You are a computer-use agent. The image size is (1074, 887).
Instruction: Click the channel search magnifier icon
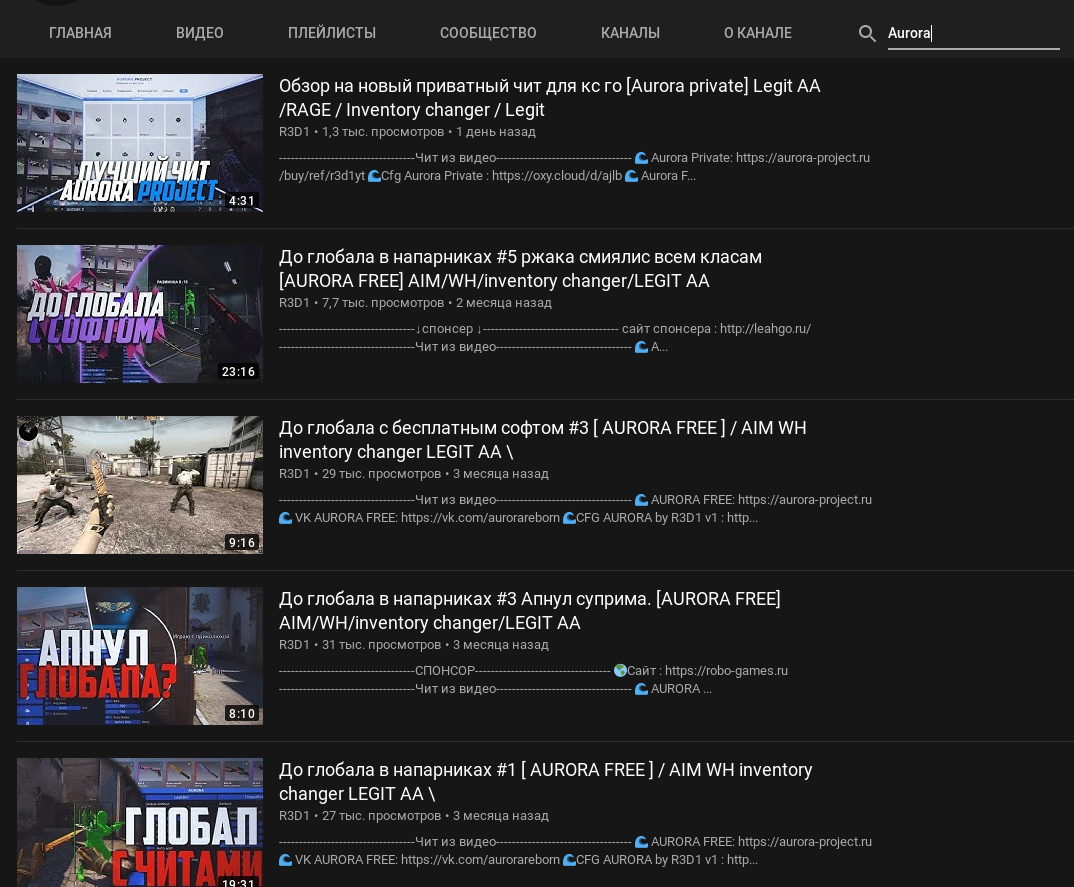(x=867, y=33)
